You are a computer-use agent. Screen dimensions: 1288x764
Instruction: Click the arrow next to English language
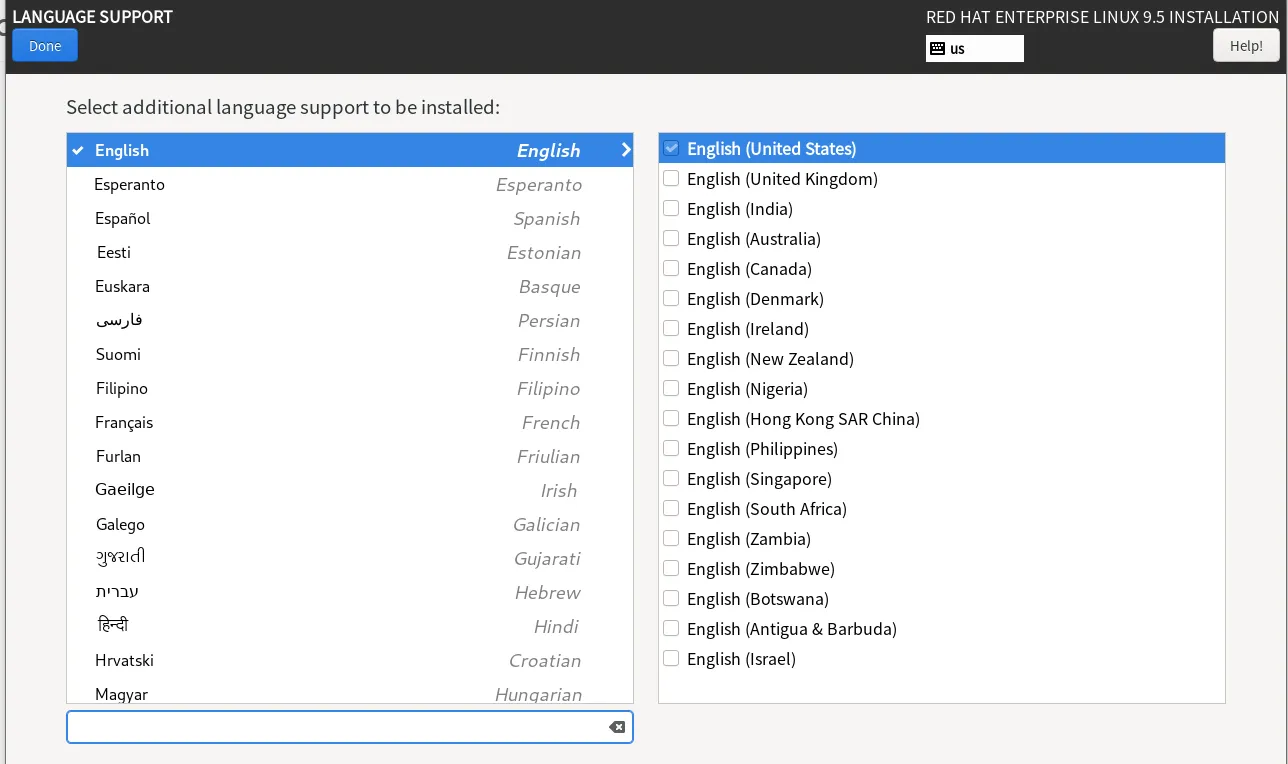point(626,150)
